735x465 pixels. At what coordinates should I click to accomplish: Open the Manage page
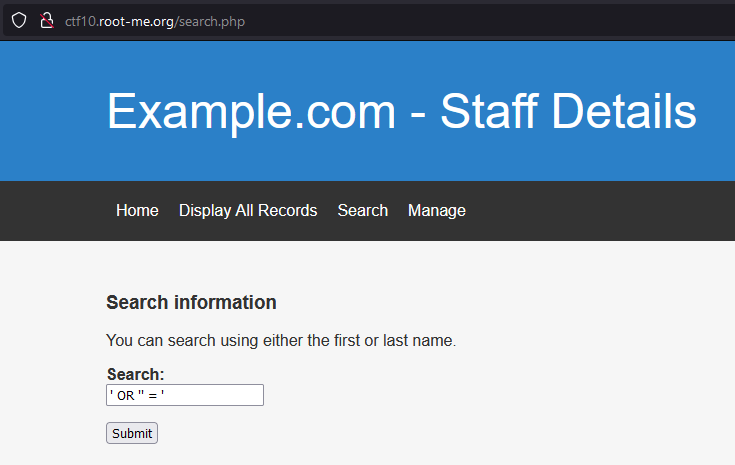coord(436,210)
